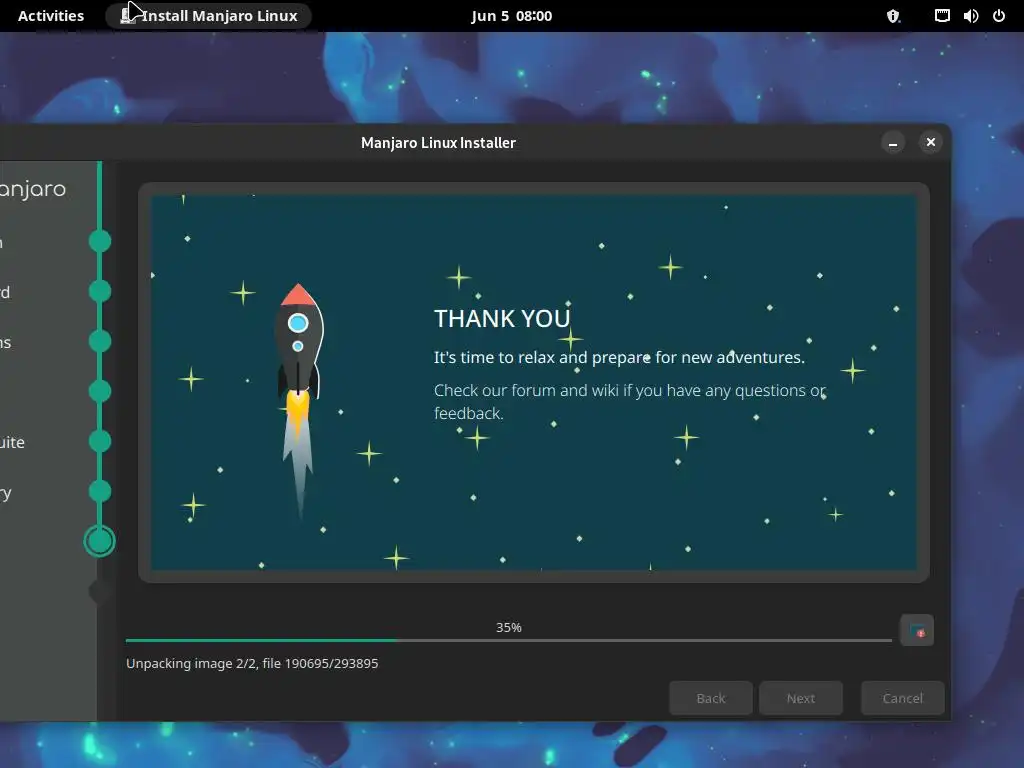The width and height of the screenshot is (1024, 768).
Task: Click the THANK YOU heading
Action: point(502,319)
